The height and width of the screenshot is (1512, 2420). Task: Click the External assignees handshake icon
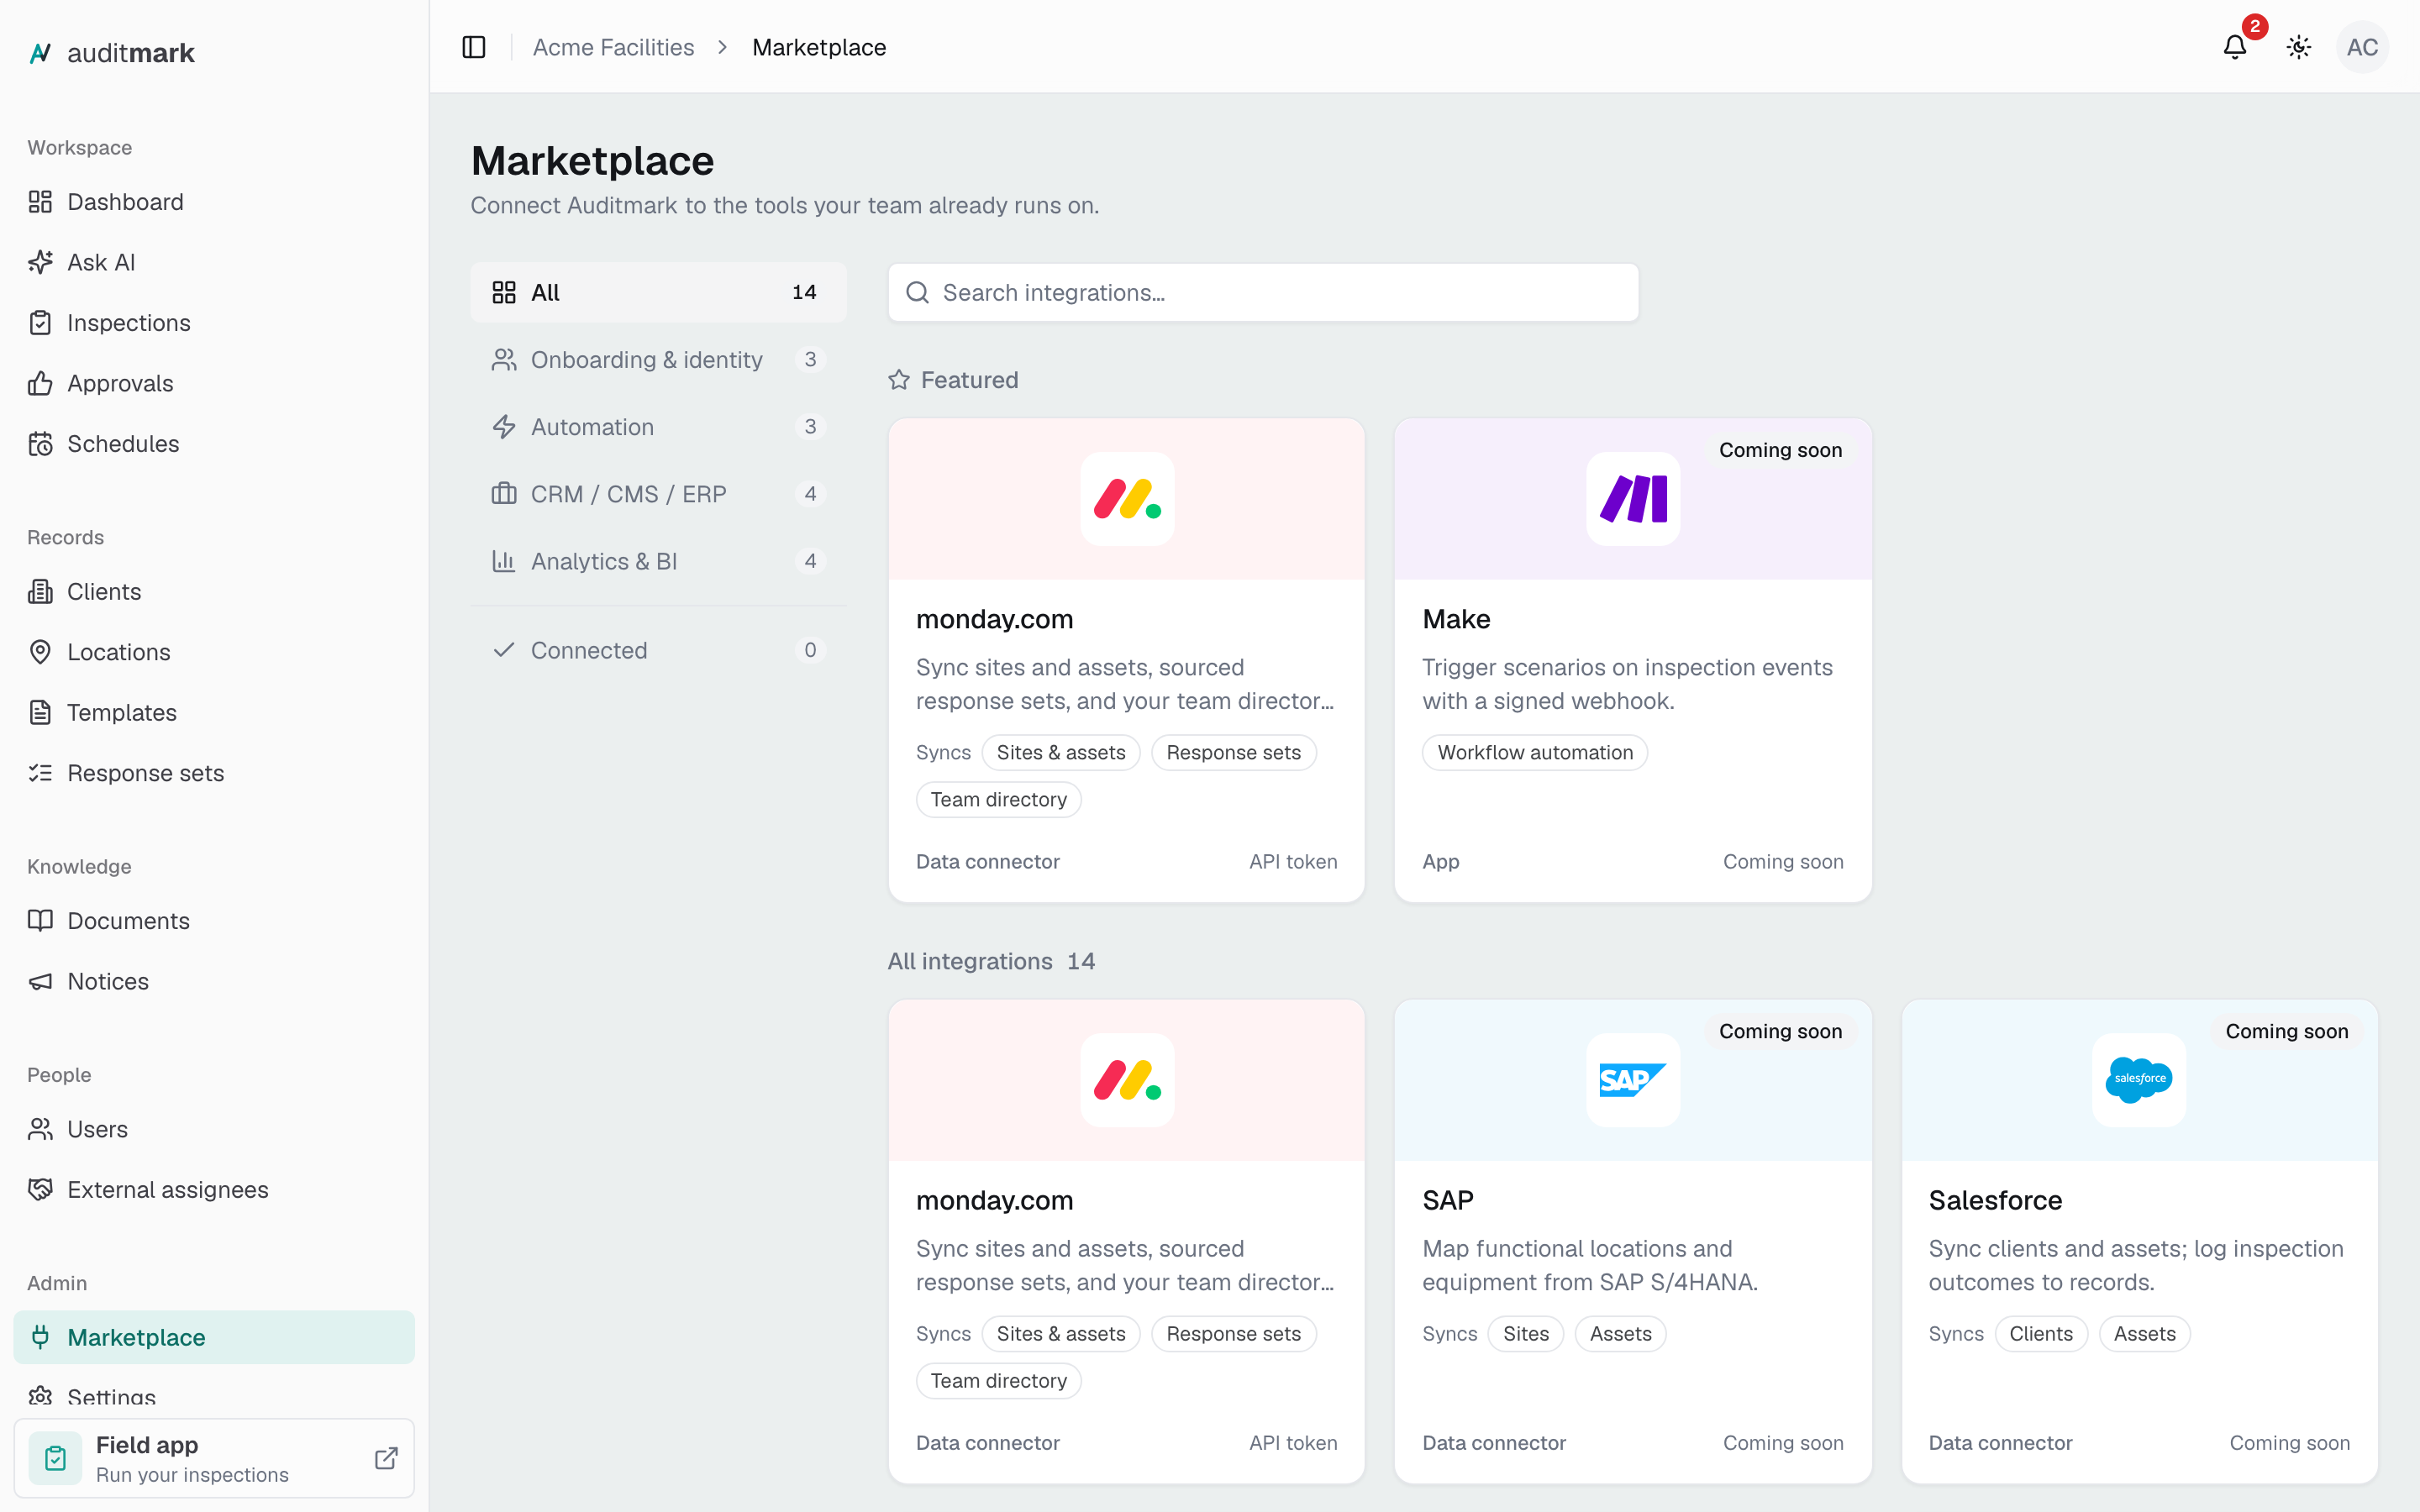tap(40, 1190)
